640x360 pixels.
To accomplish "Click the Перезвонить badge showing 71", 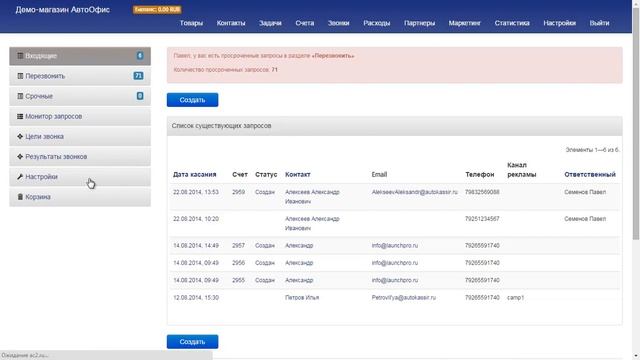I will click(138, 76).
